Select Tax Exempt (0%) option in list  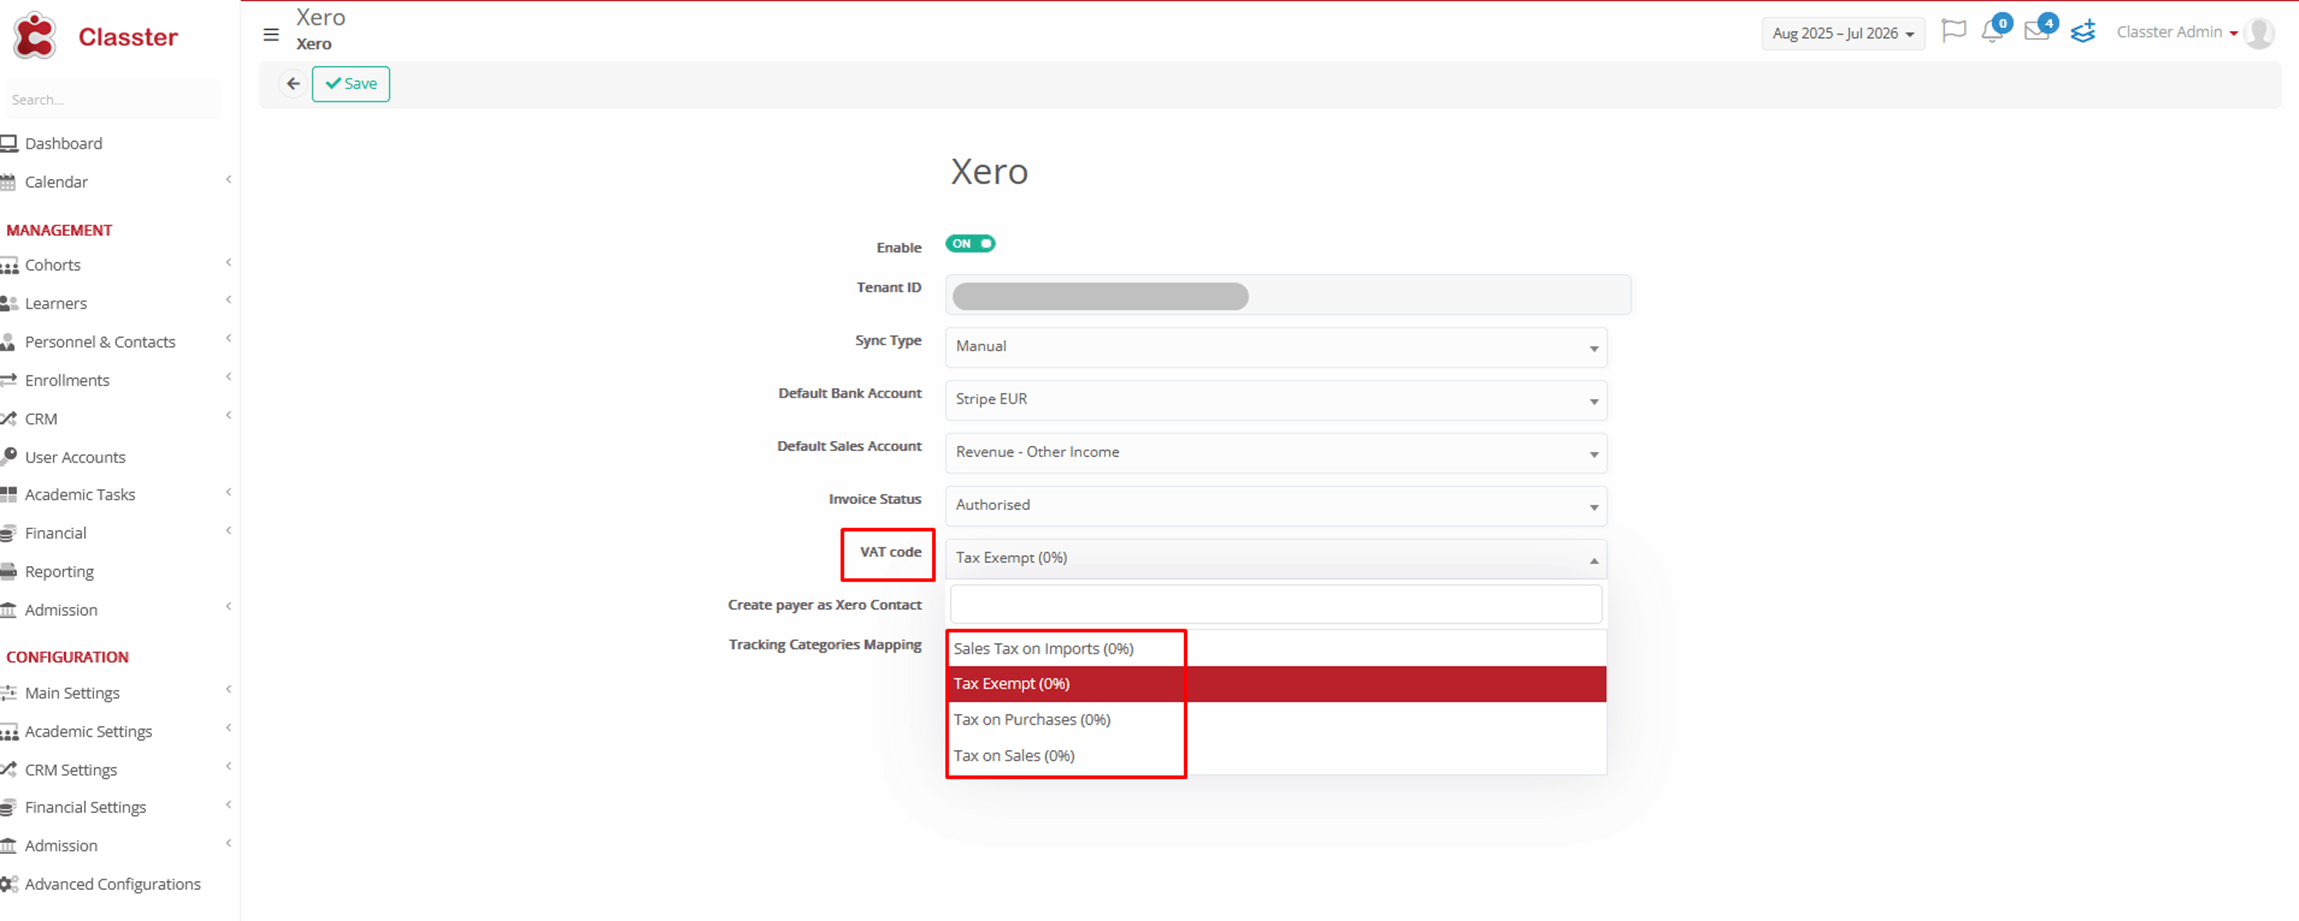click(1276, 684)
